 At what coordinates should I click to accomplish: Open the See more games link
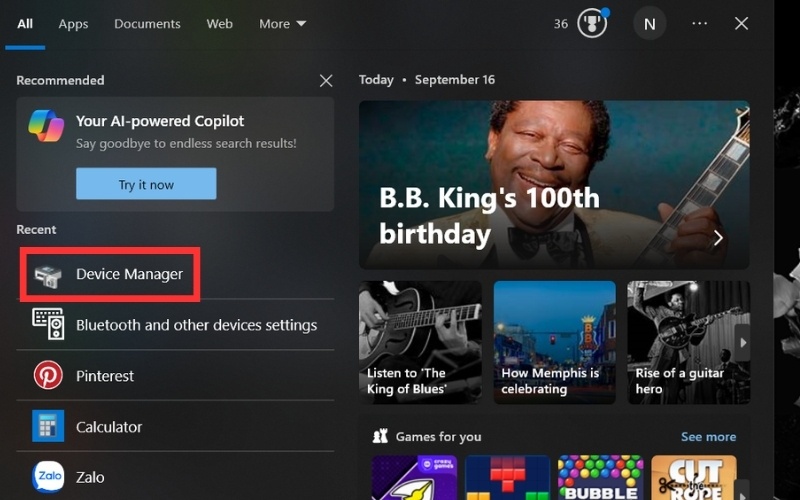(708, 437)
